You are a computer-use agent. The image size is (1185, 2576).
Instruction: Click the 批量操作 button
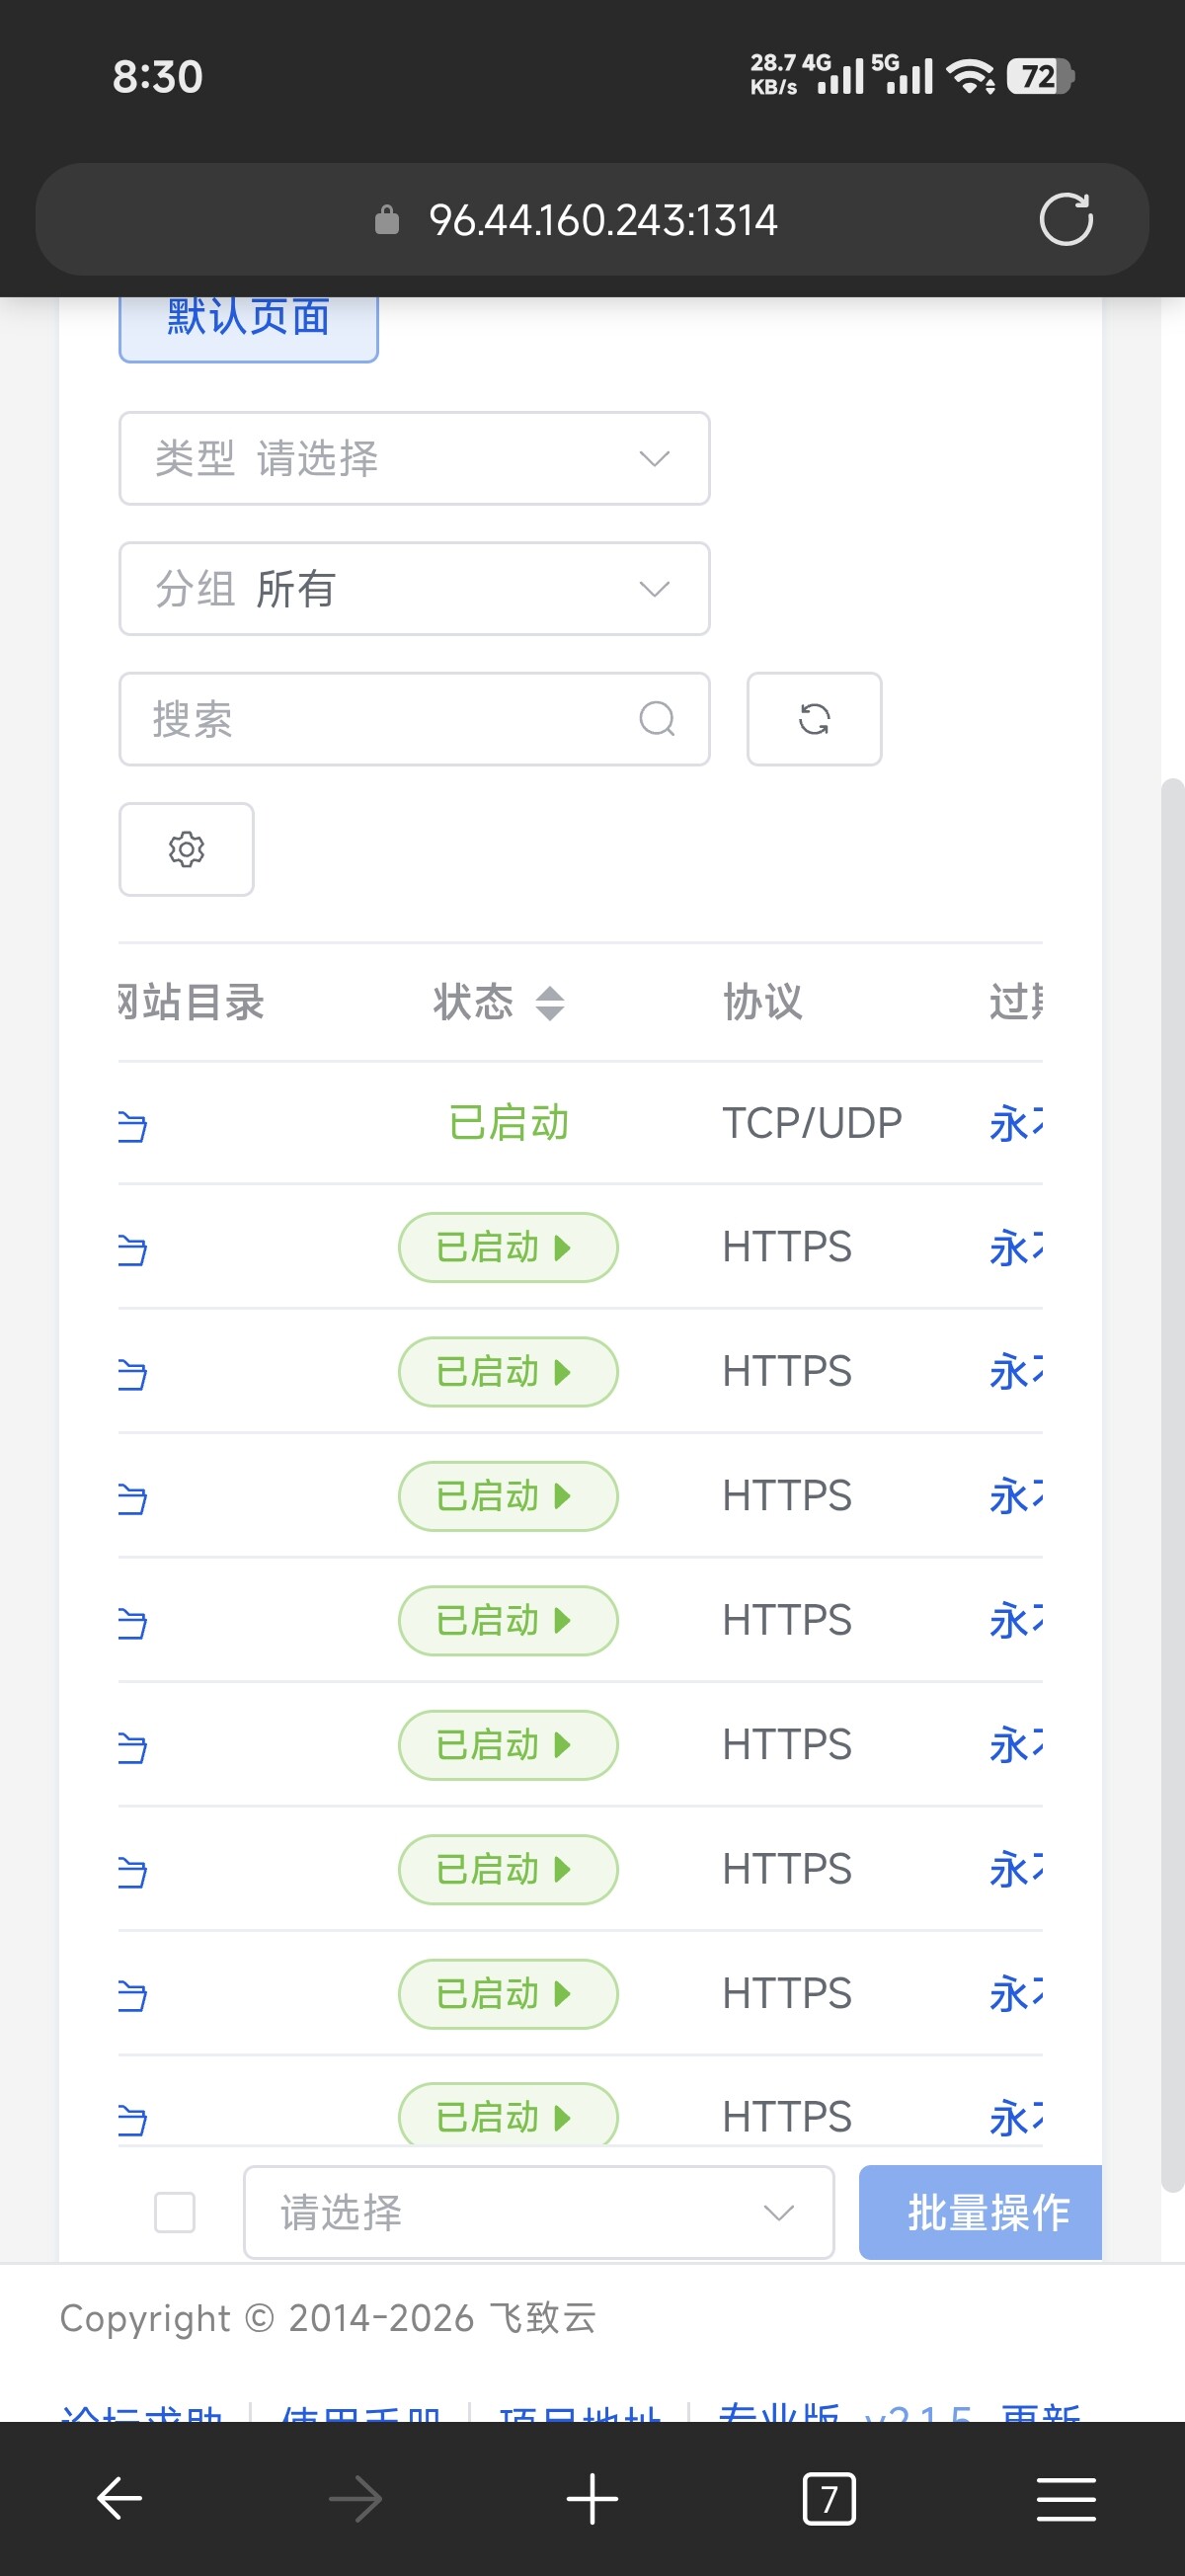[981, 2212]
